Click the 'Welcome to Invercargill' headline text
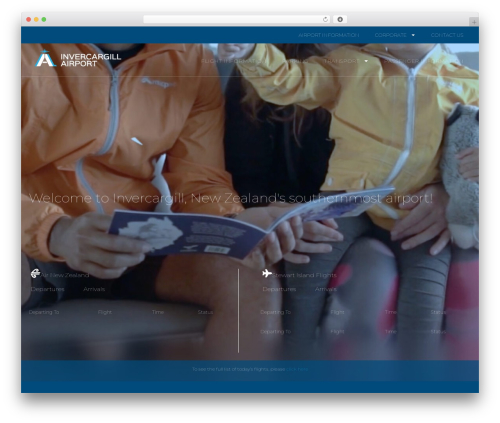Image resolution: width=500 pixels, height=423 pixels. [x=231, y=198]
